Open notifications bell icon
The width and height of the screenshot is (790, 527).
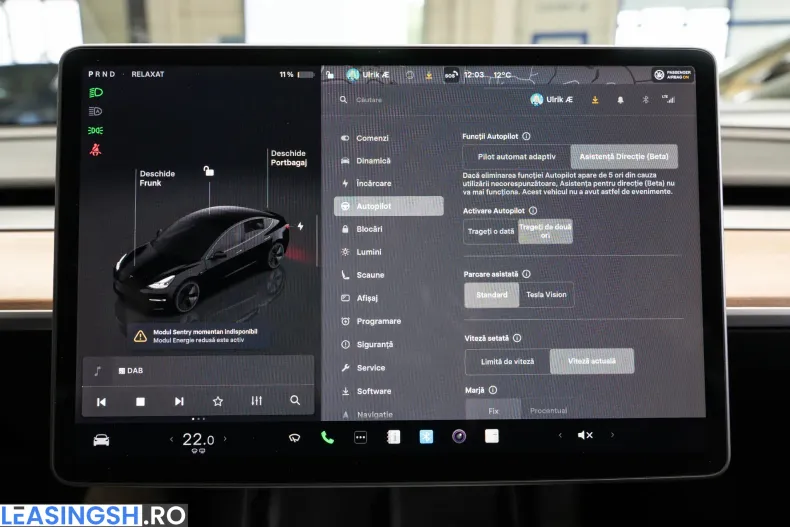620,100
